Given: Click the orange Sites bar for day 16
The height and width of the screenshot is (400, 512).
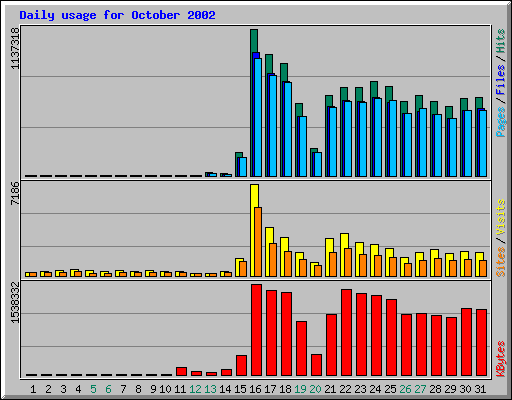Looking at the screenshot, I should pos(258,242).
